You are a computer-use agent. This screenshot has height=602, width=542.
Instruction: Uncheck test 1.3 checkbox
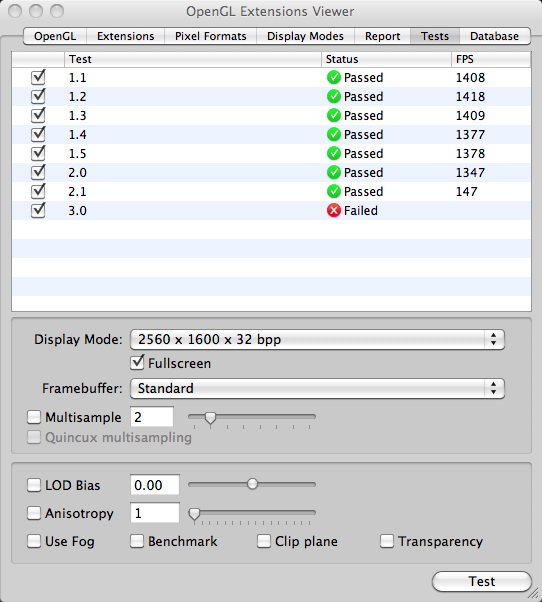(x=38, y=116)
